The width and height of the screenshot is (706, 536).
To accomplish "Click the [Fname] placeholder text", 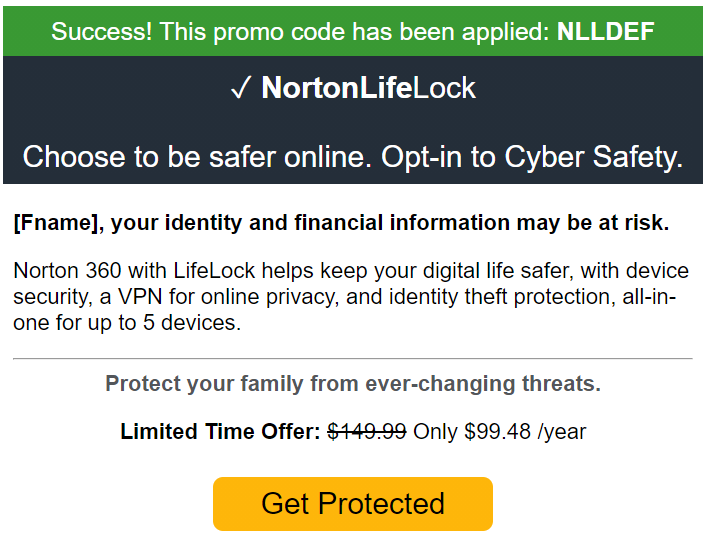I will (x=55, y=223).
